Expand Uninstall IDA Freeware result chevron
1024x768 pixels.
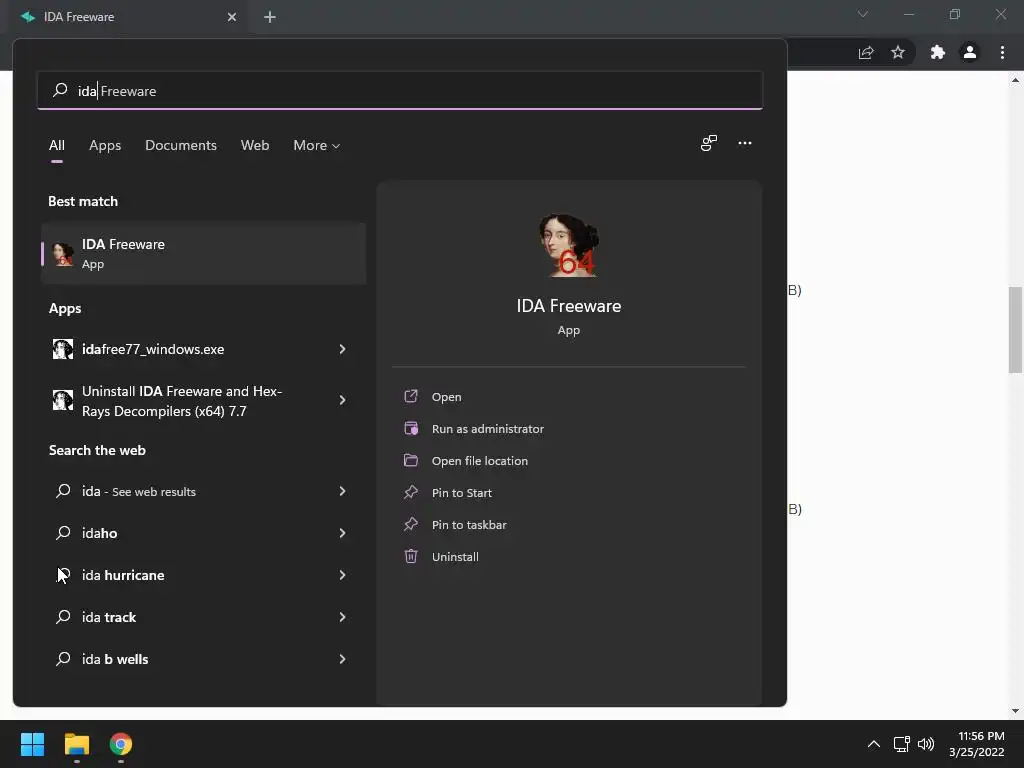[x=342, y=400]
